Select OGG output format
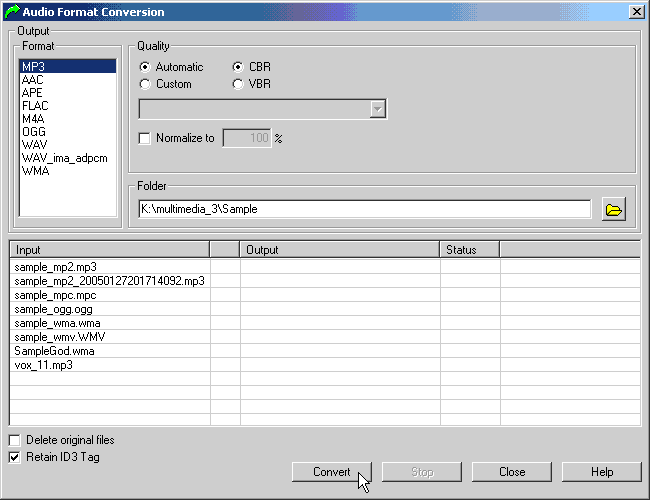Viewport: 650px width, 500px height. (68, 132)
